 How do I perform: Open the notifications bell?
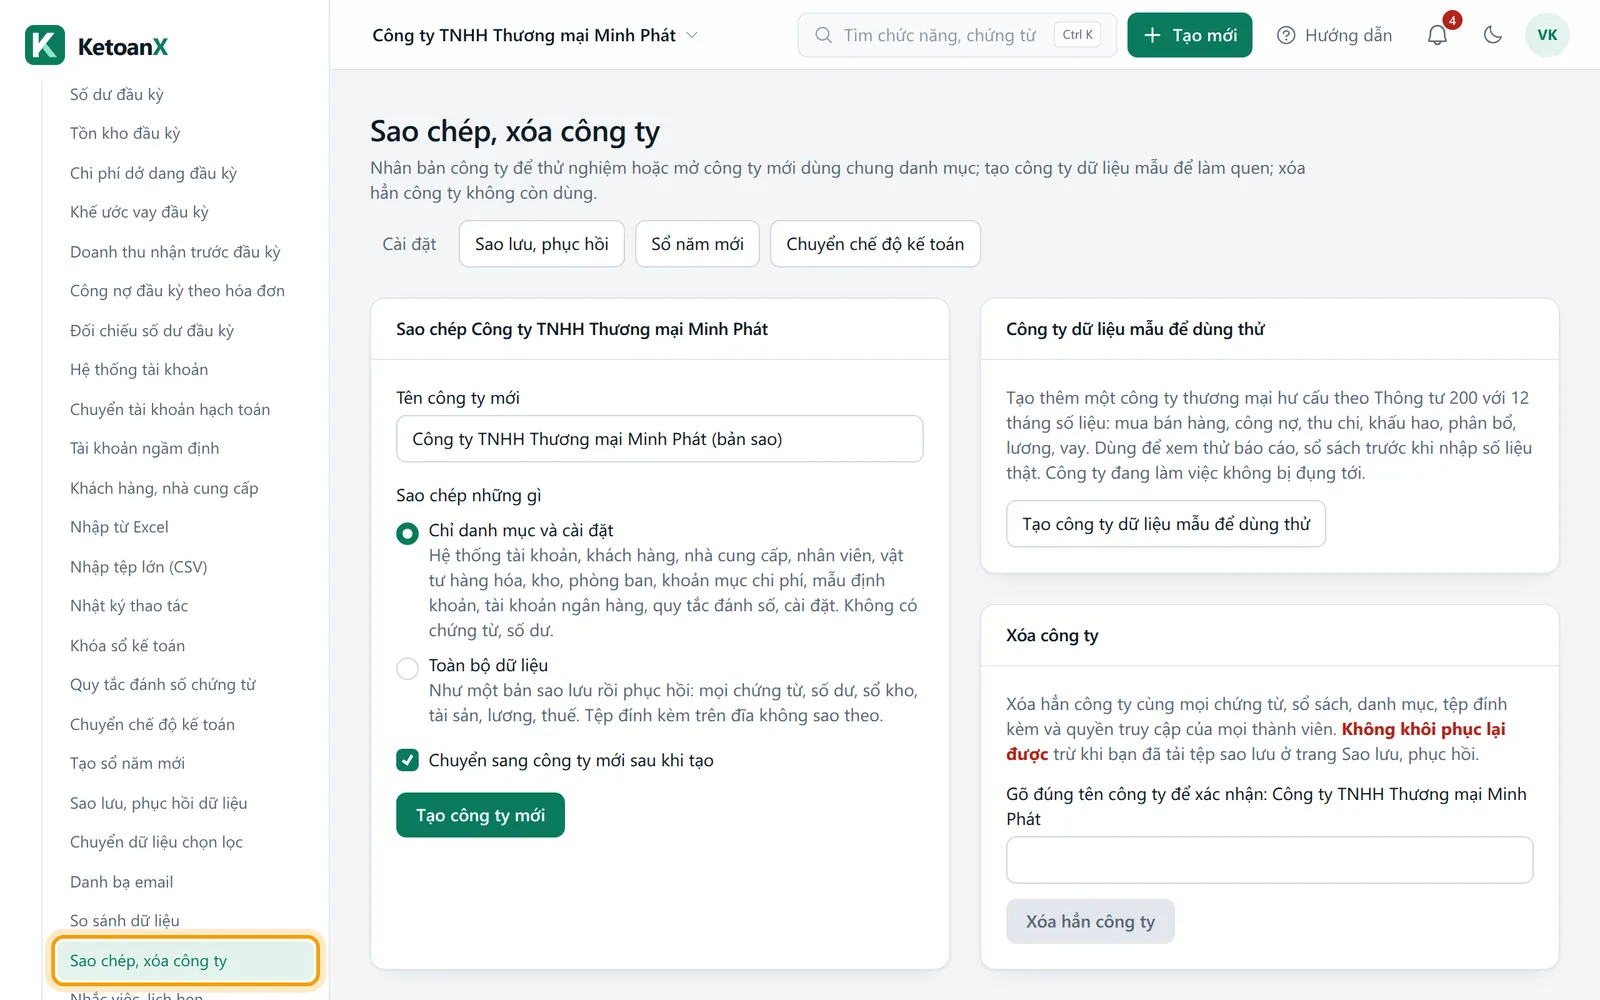click(1437, 35)
